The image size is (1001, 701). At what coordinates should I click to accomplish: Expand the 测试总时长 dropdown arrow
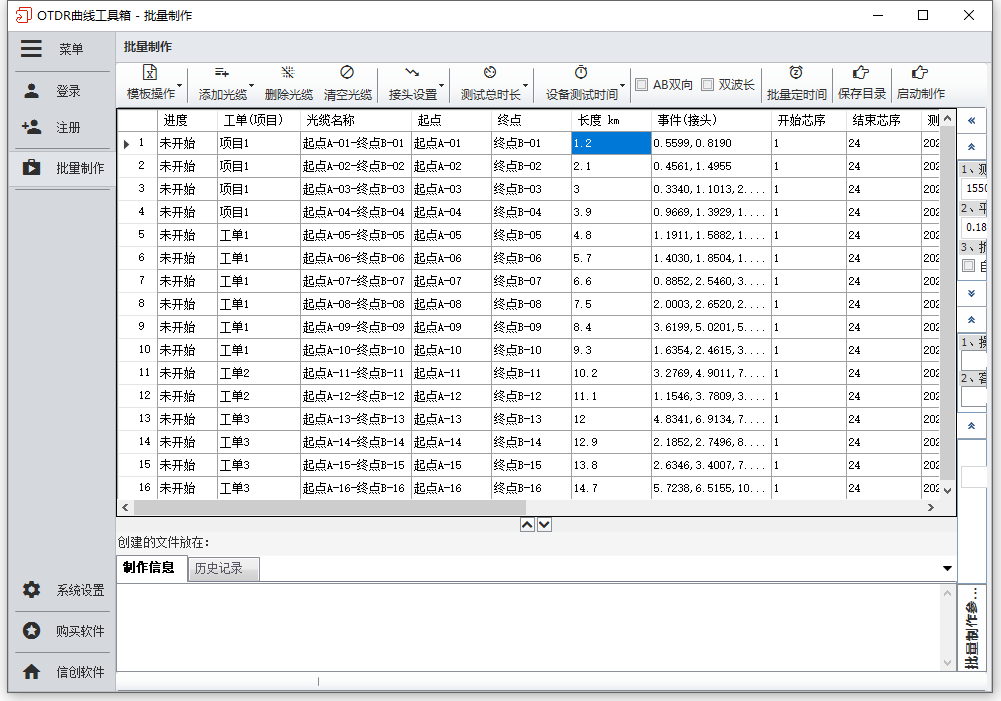526,85
